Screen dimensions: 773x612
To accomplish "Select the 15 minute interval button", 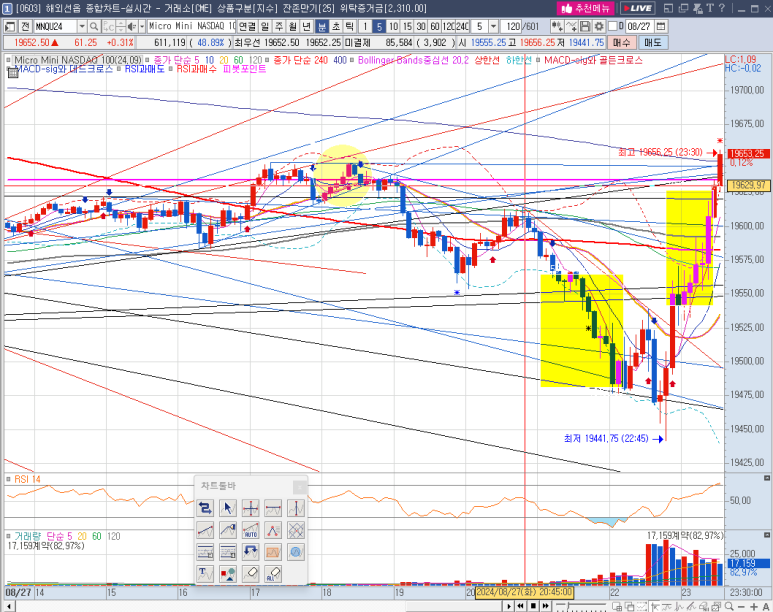I will click(x=407, y=27).
